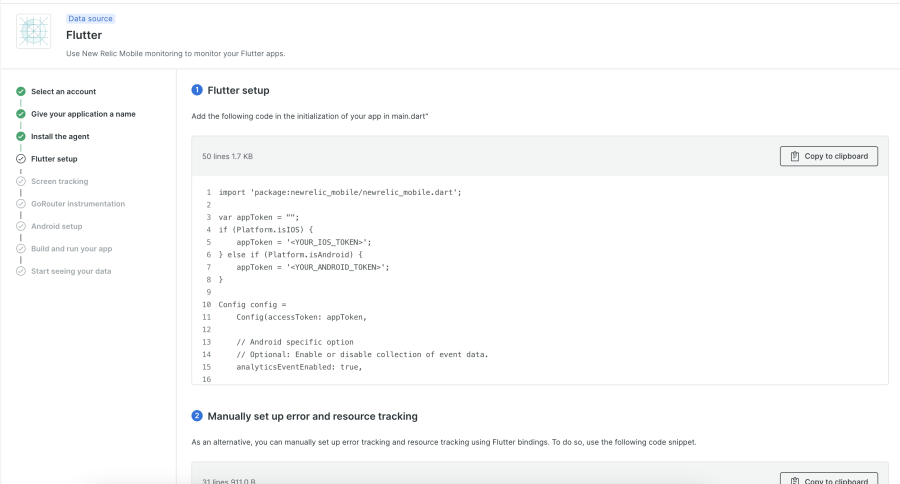
Task: Open the Give your application a name step
Action: [83, 114]
